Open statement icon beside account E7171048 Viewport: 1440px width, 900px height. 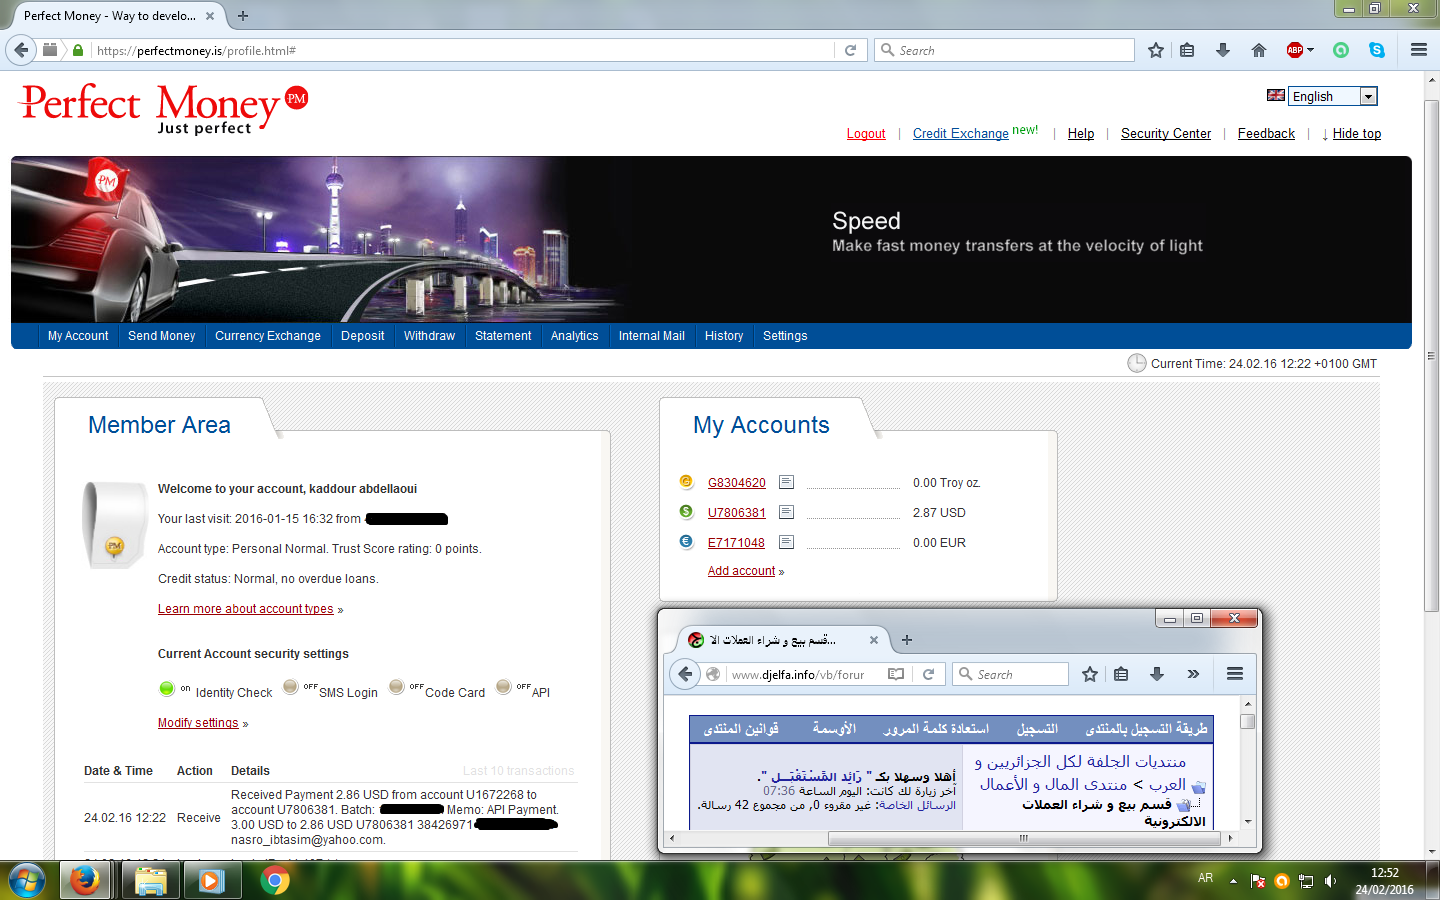pos(787,542)
